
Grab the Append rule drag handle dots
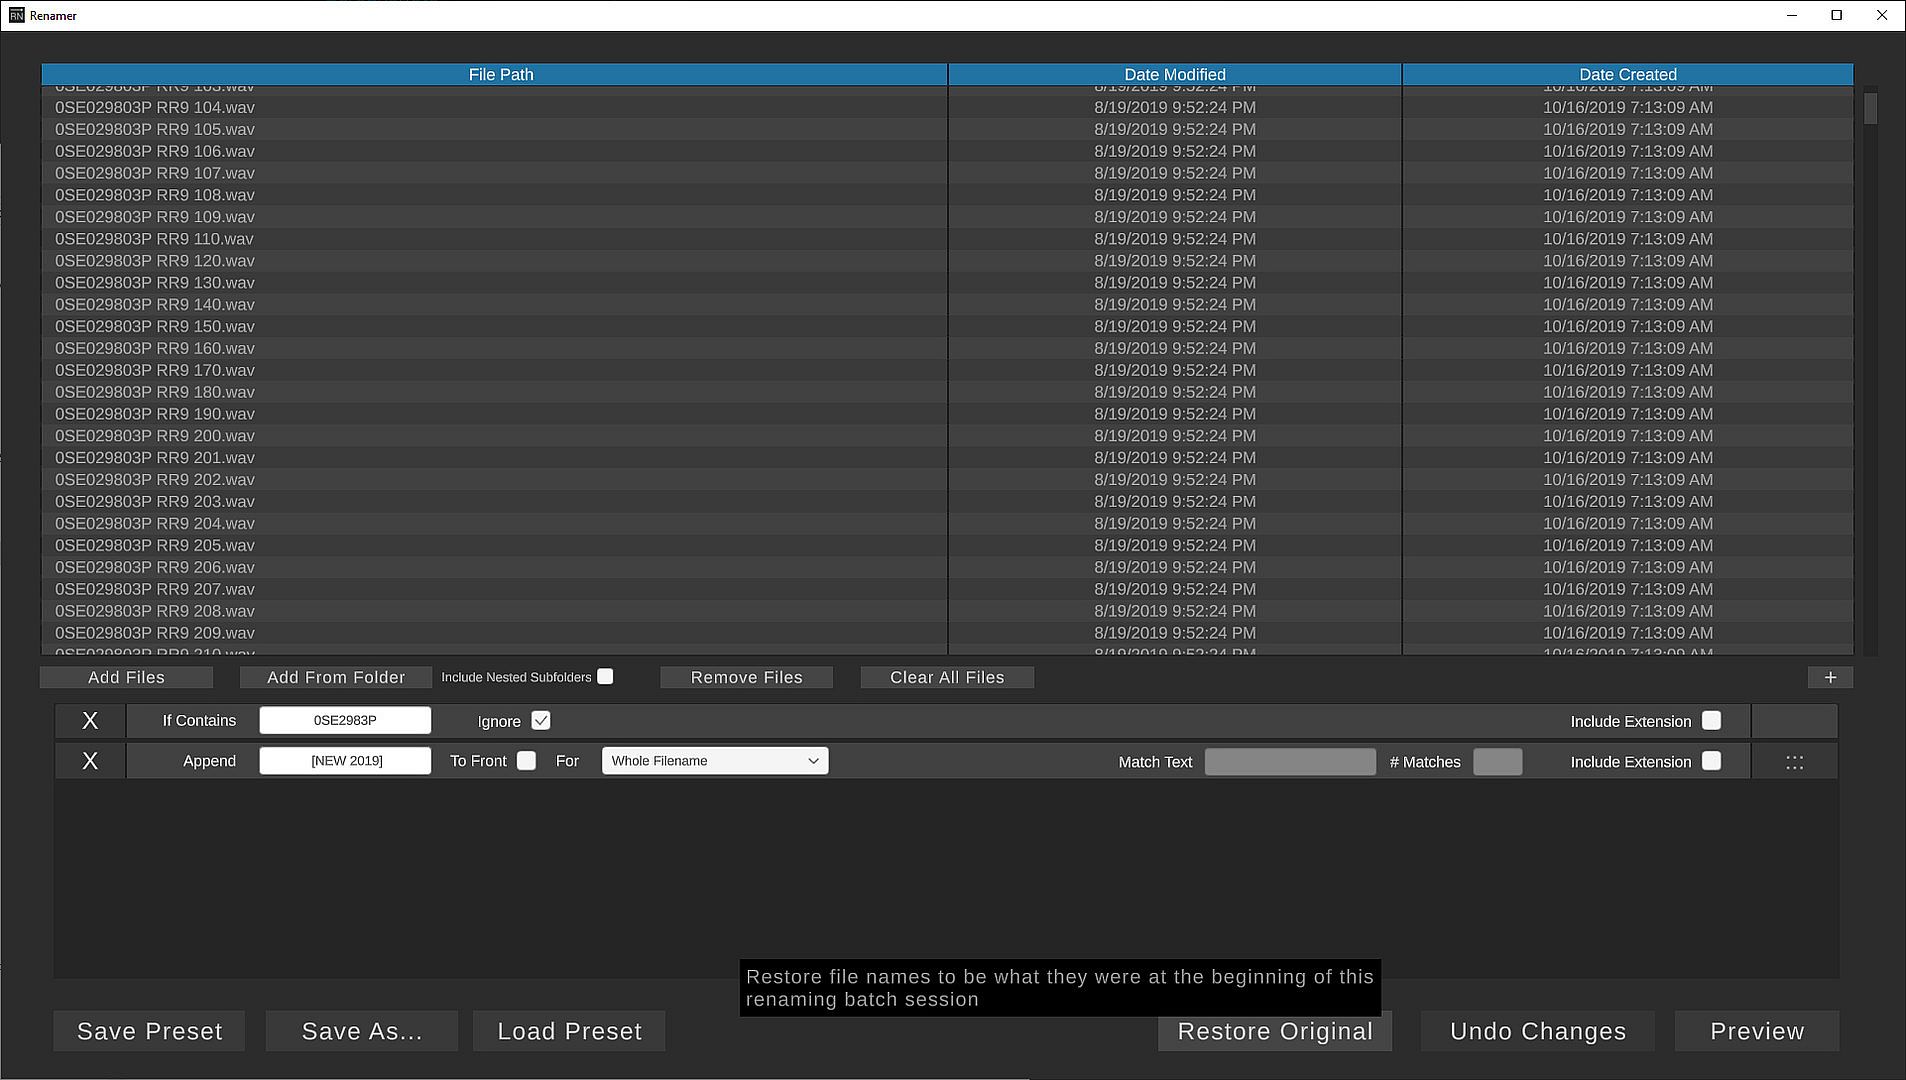(x=1795, y=762)
